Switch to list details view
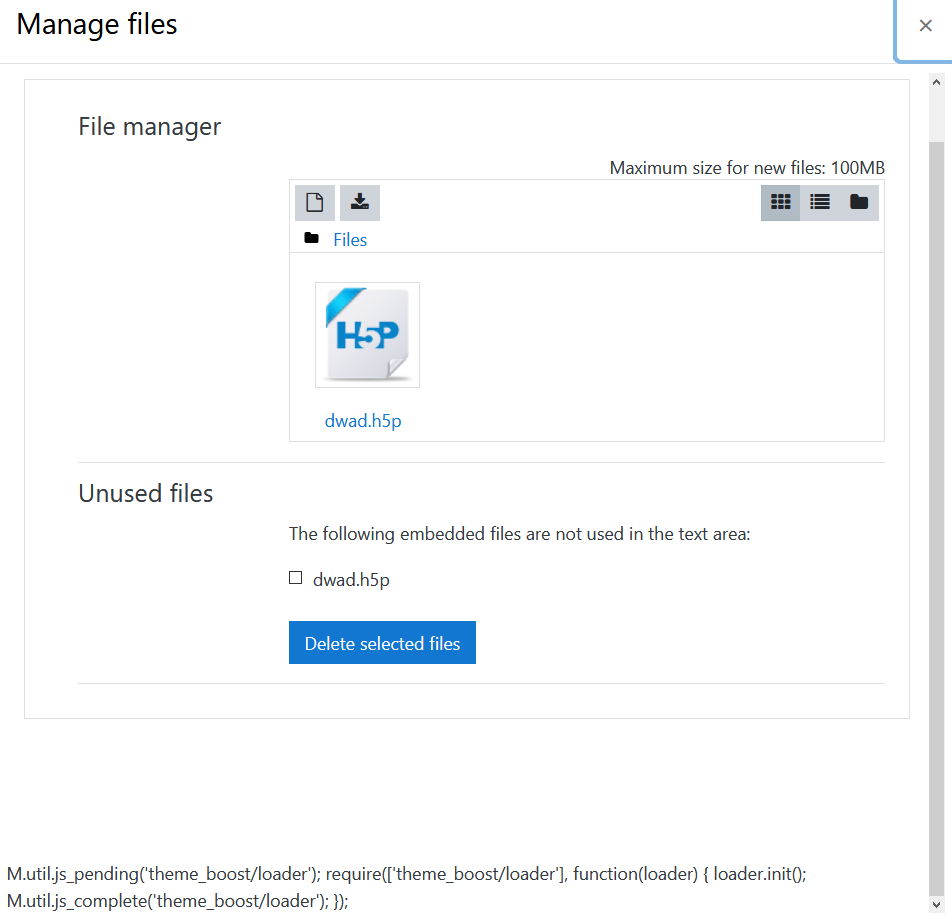Image resolution: width=952 pixels, height=920 pixels. (820, 203)
